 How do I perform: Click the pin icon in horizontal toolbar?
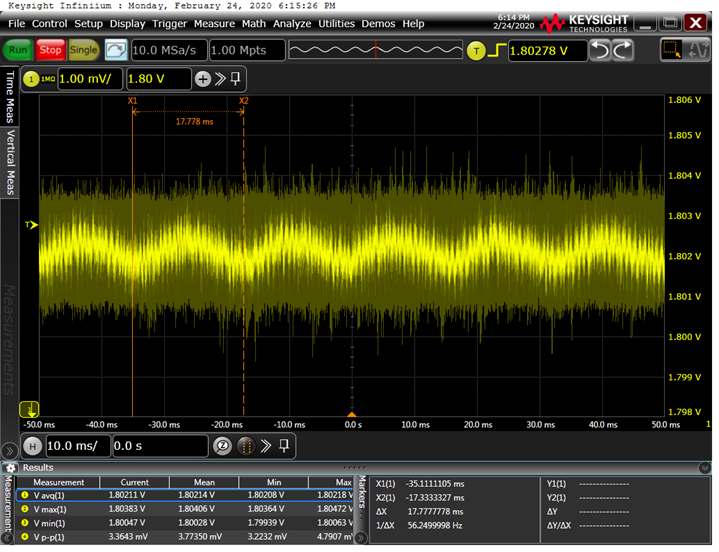(x=284, y=446)
